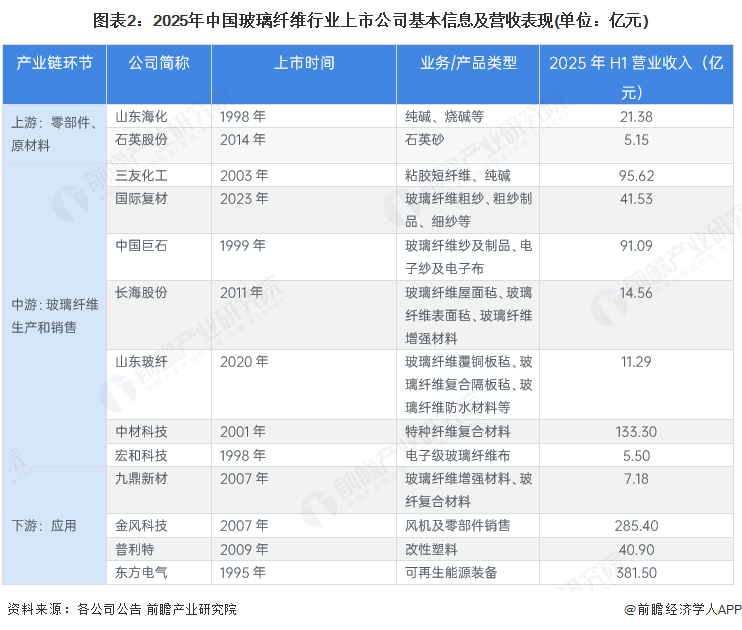The image size is (742, 630).
Task: Select company name 九鼎新材
Action: (141, 479)
